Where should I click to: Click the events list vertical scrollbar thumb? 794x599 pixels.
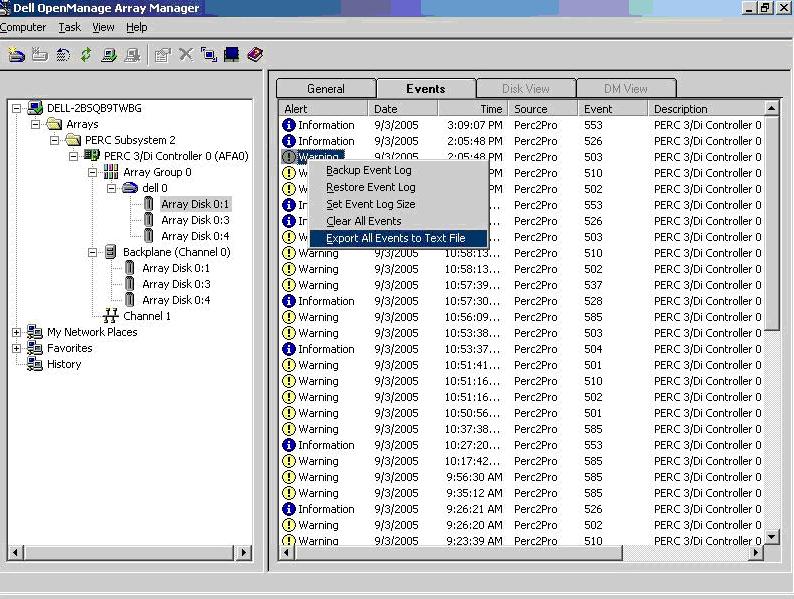772,223
